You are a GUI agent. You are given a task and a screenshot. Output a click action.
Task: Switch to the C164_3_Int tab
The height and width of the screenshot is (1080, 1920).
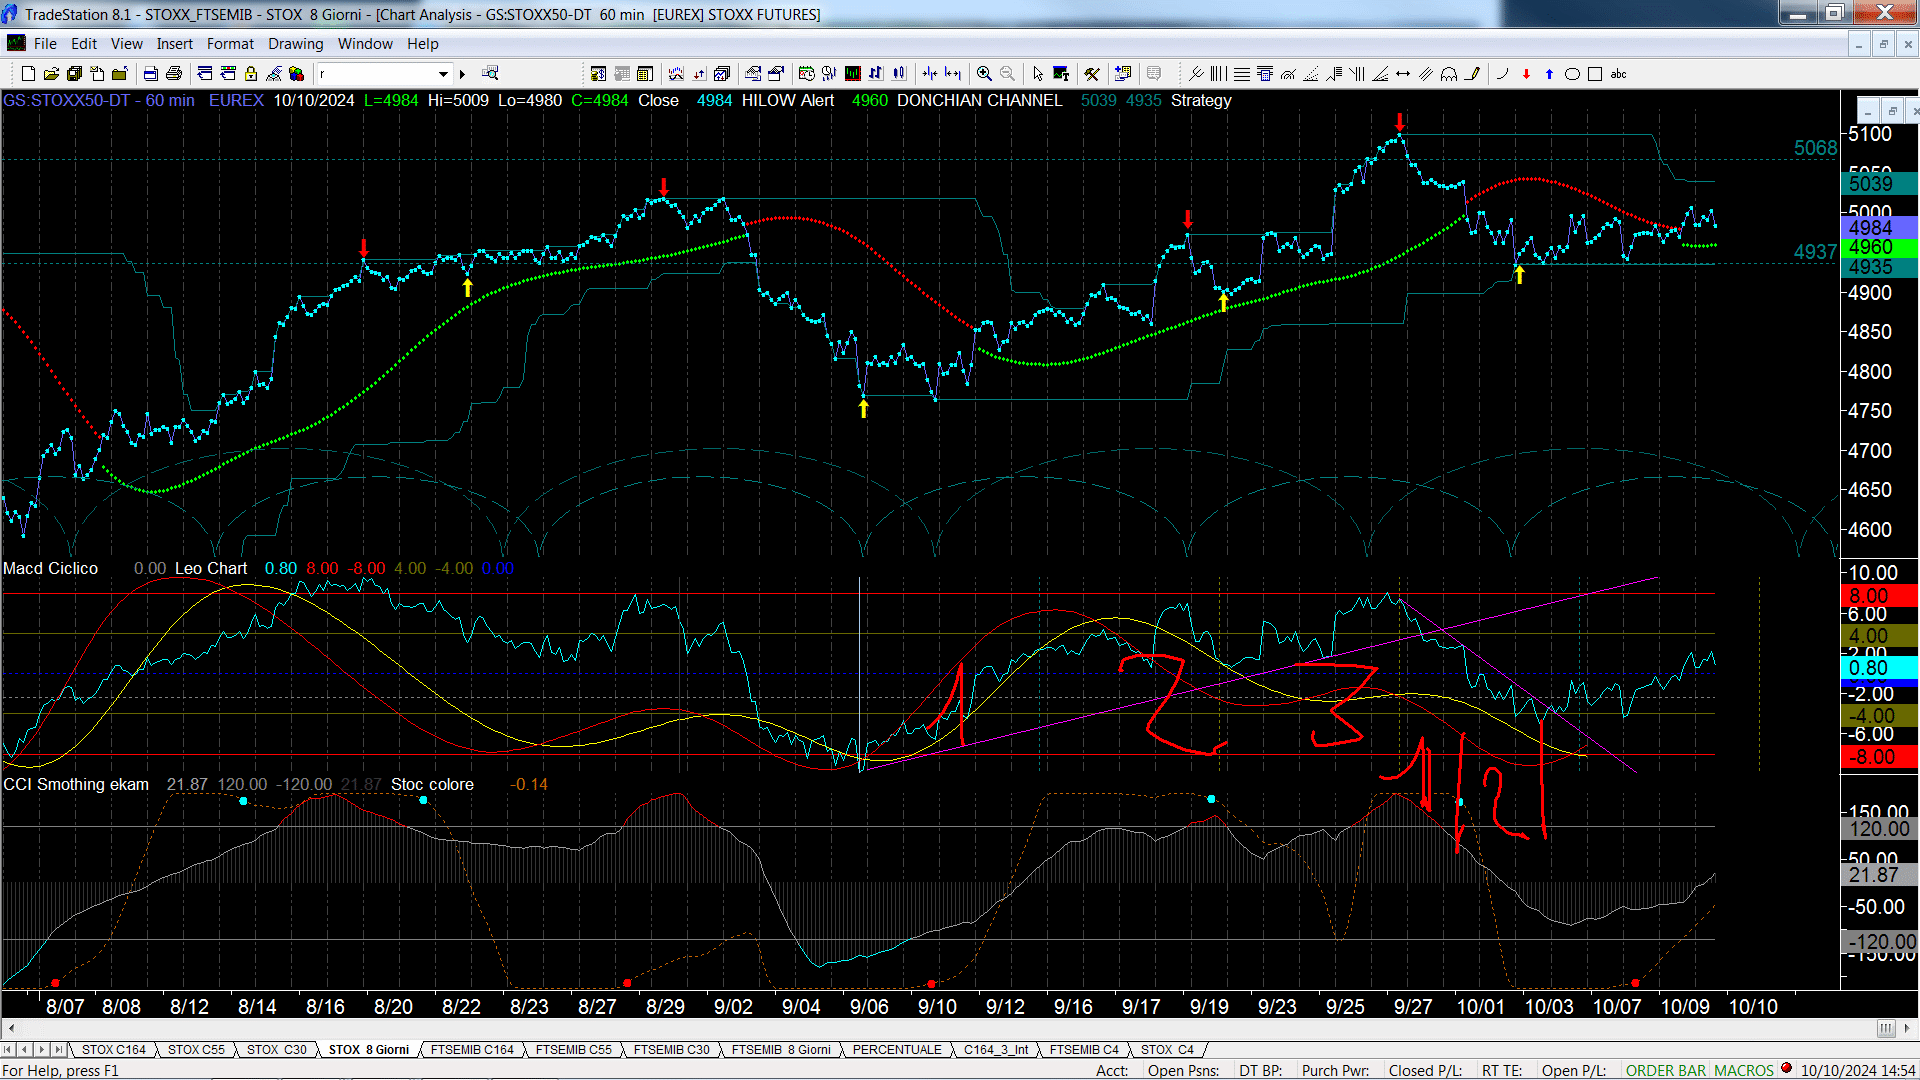pos(996,1049)
